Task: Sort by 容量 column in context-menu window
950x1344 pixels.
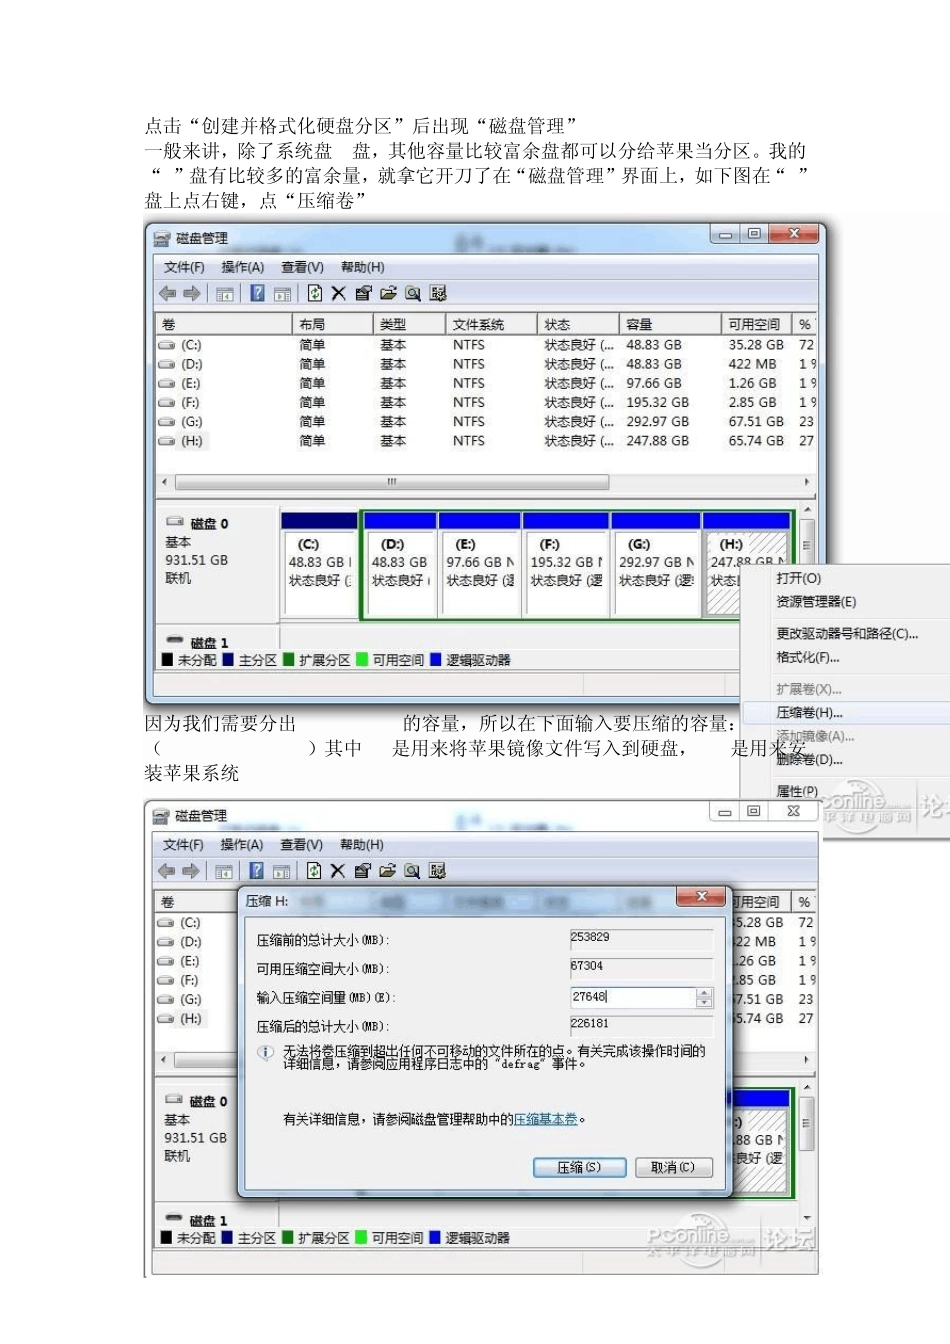Action: coord(670,325)
